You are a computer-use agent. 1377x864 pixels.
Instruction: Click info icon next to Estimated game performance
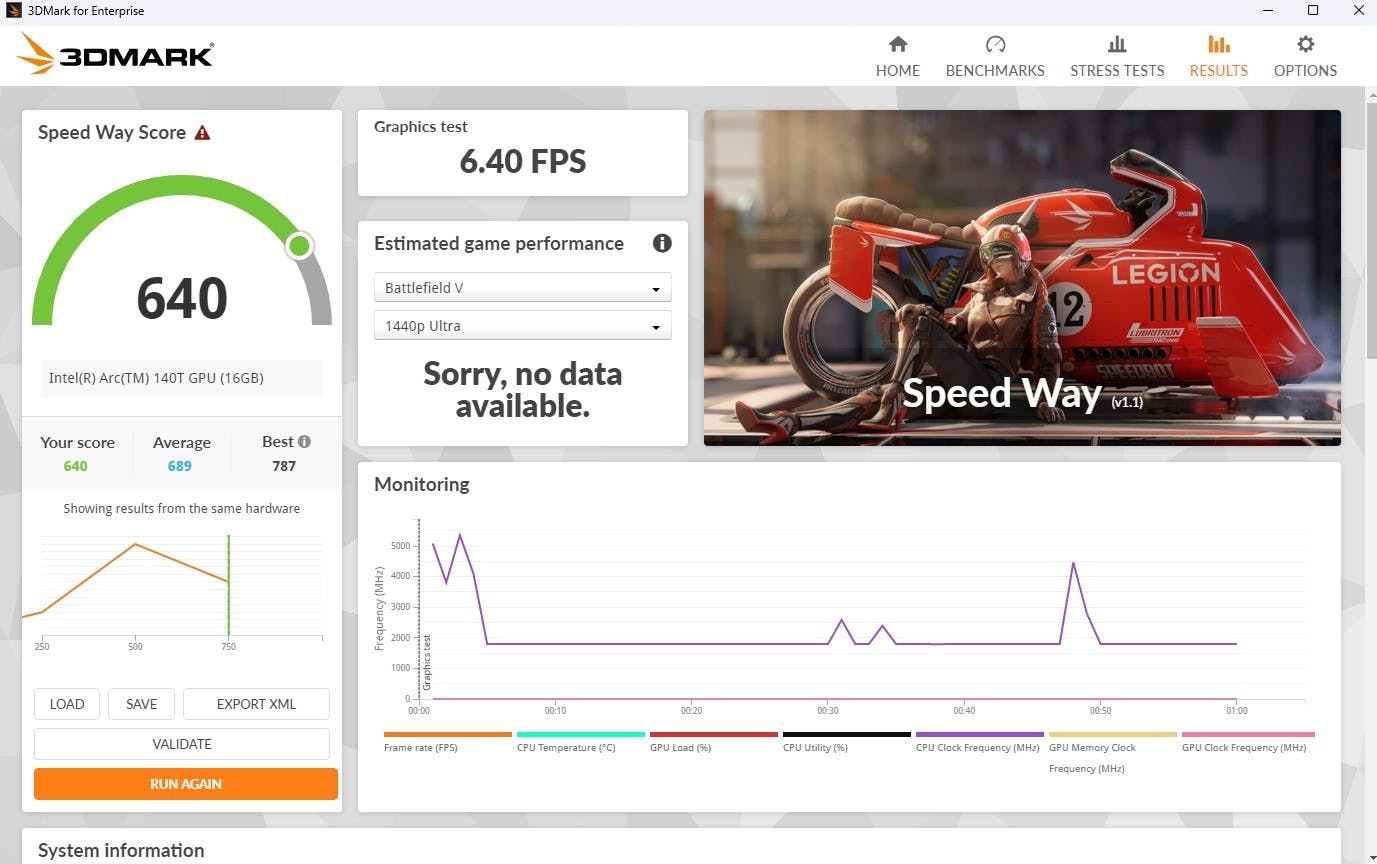pos(662,243)
